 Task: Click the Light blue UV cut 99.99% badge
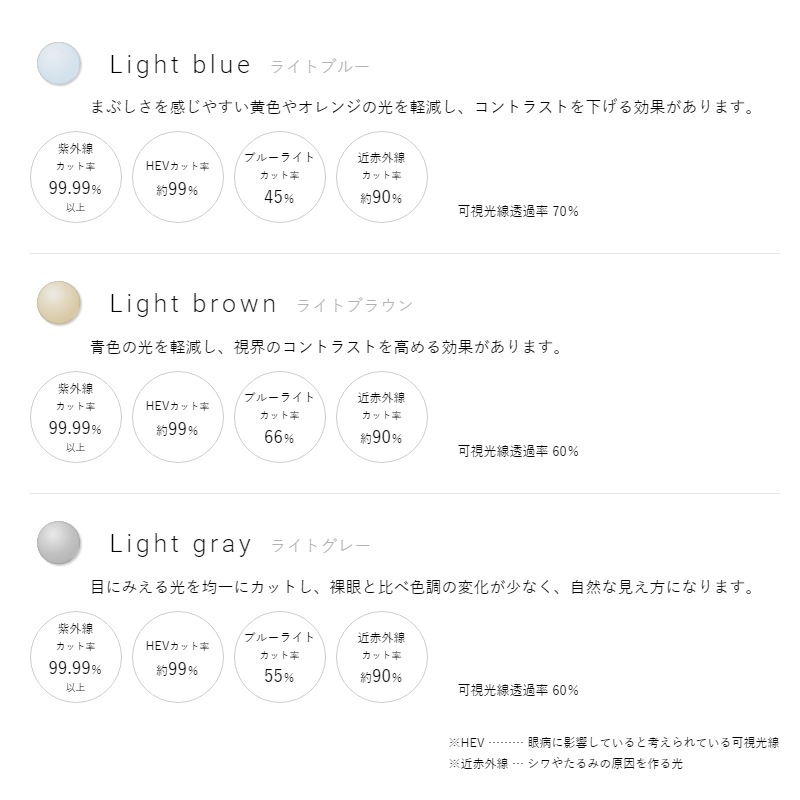click(x=76, y=177)
